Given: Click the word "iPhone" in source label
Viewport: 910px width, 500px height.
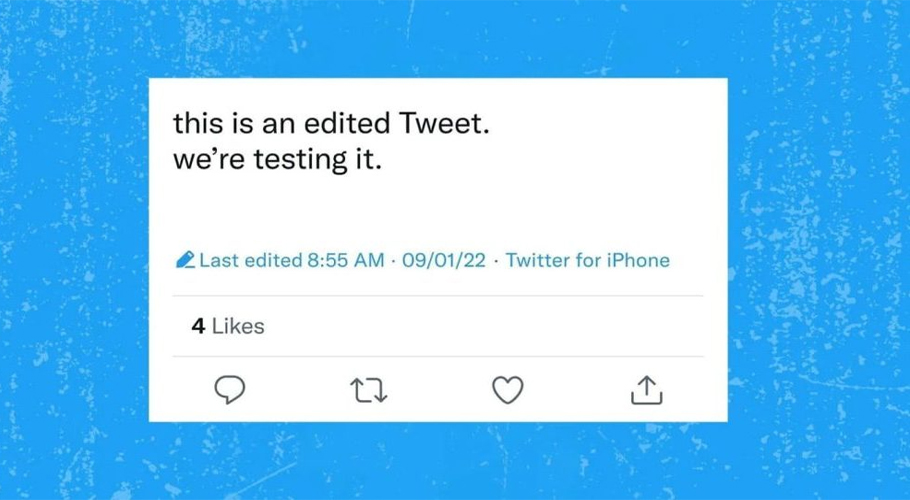Looking at the screenshot, I should (x=638, y=260).
